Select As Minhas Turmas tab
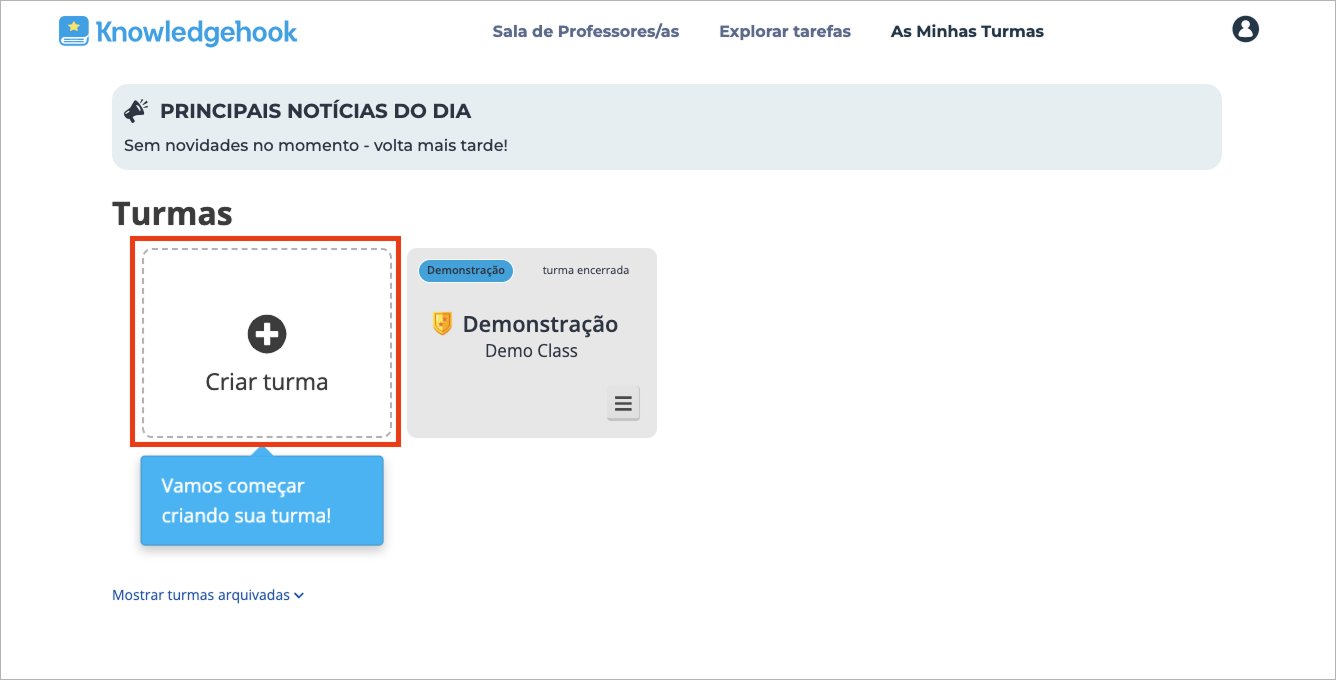1336x680 pixels. click(967, 31)
